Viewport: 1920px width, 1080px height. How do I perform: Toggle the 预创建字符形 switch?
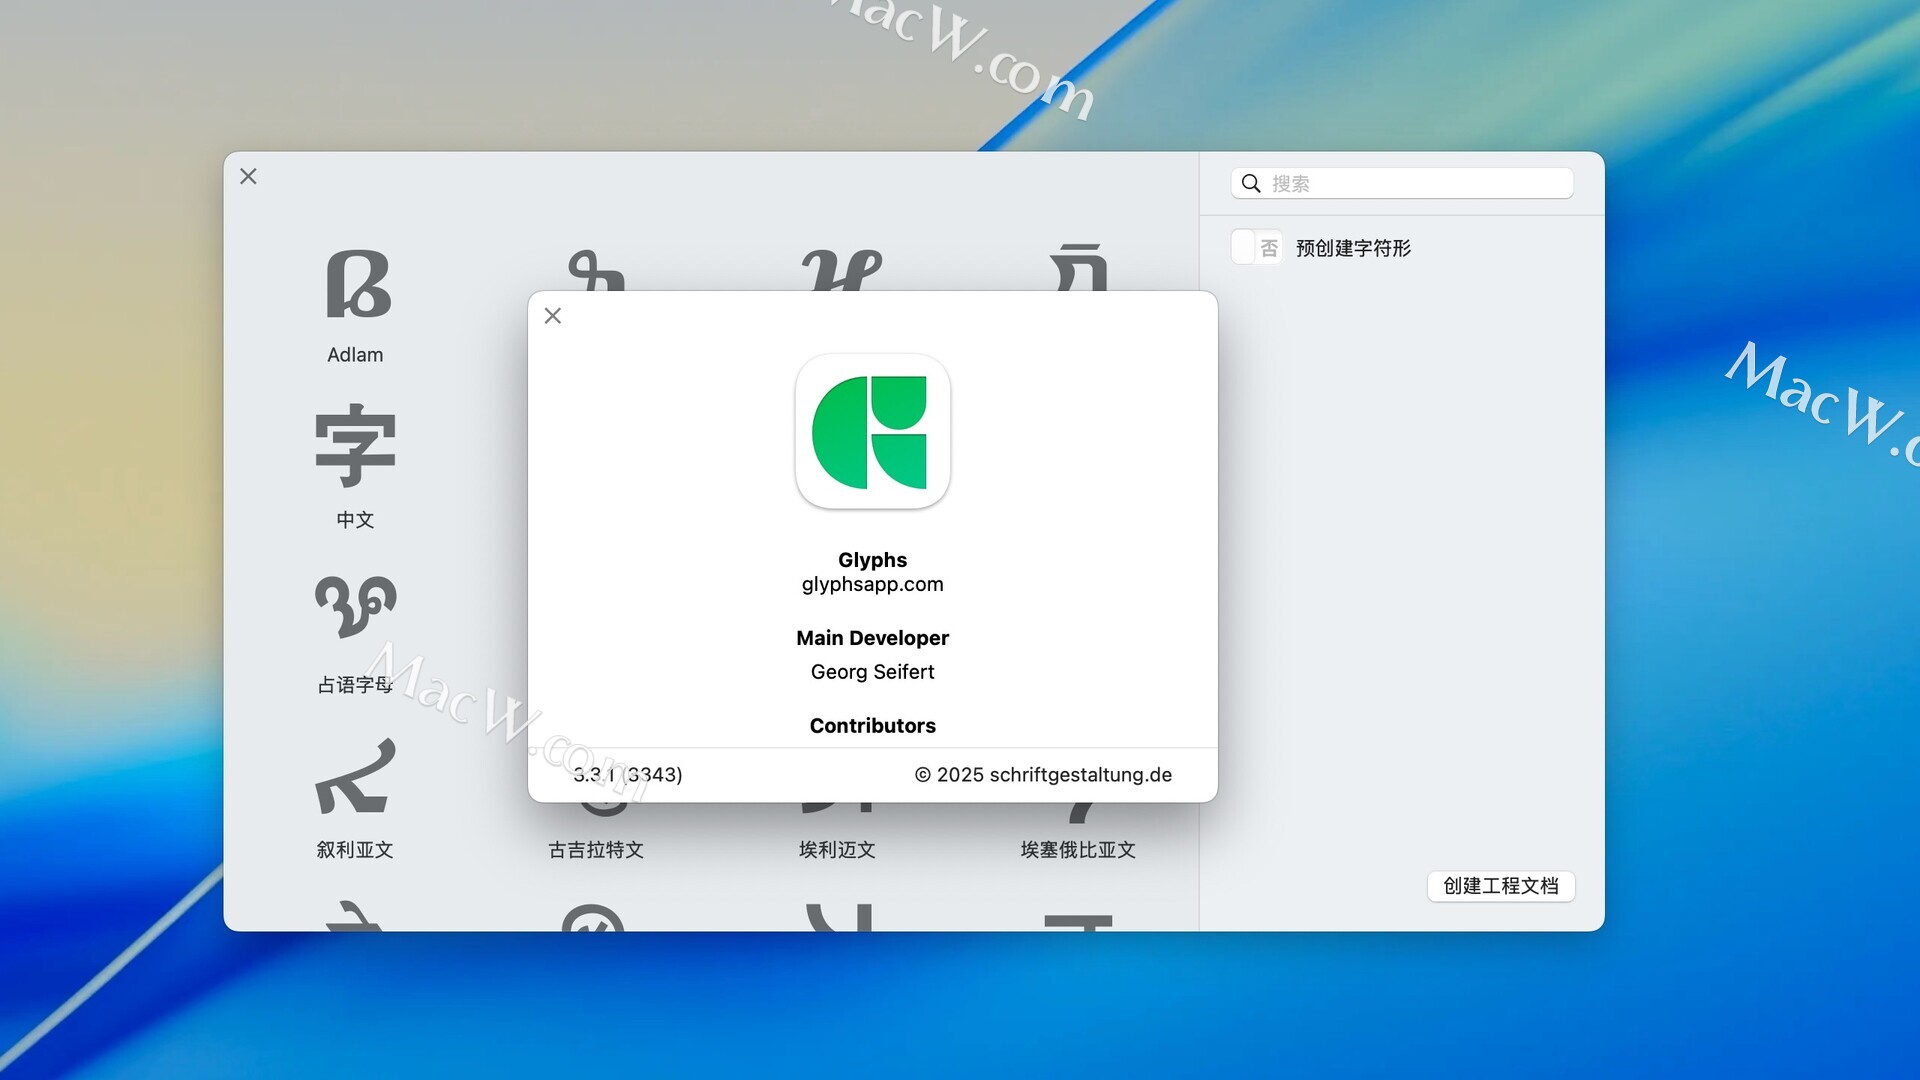pos(1257,248)
